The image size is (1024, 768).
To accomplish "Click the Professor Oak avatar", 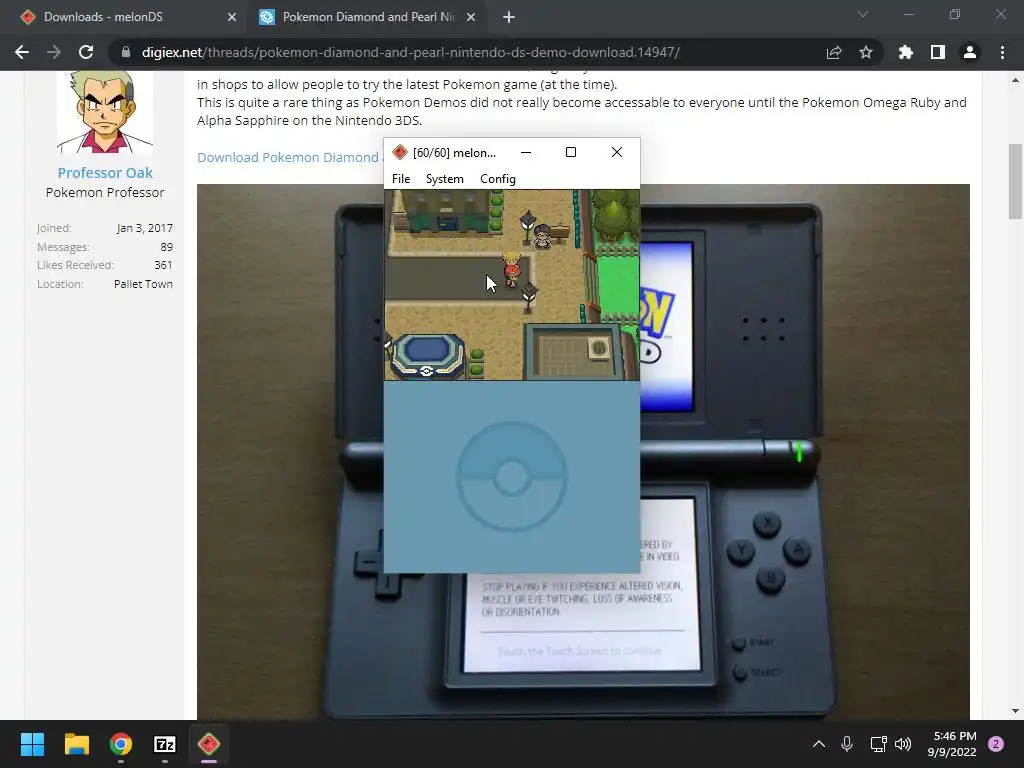I will tap(105, 112).
